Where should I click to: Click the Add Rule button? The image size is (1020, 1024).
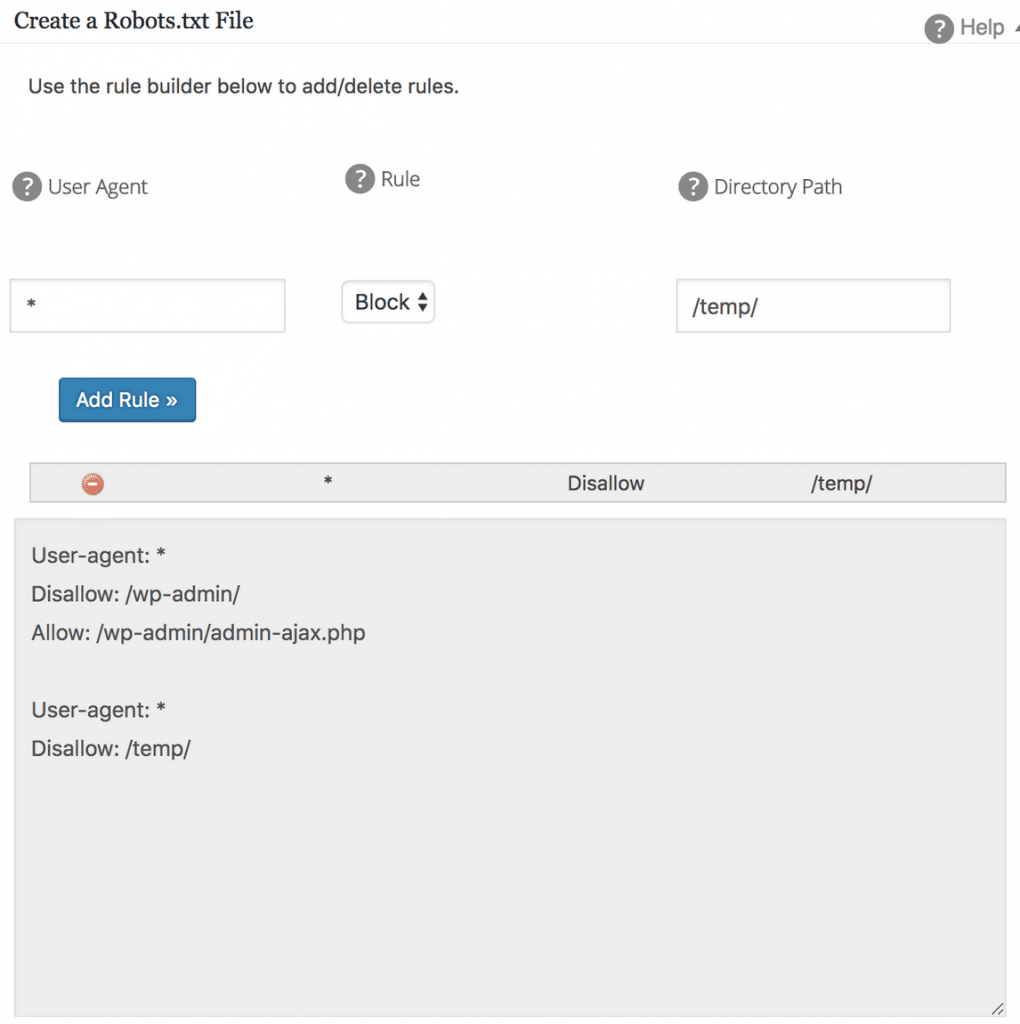point(127,400)
